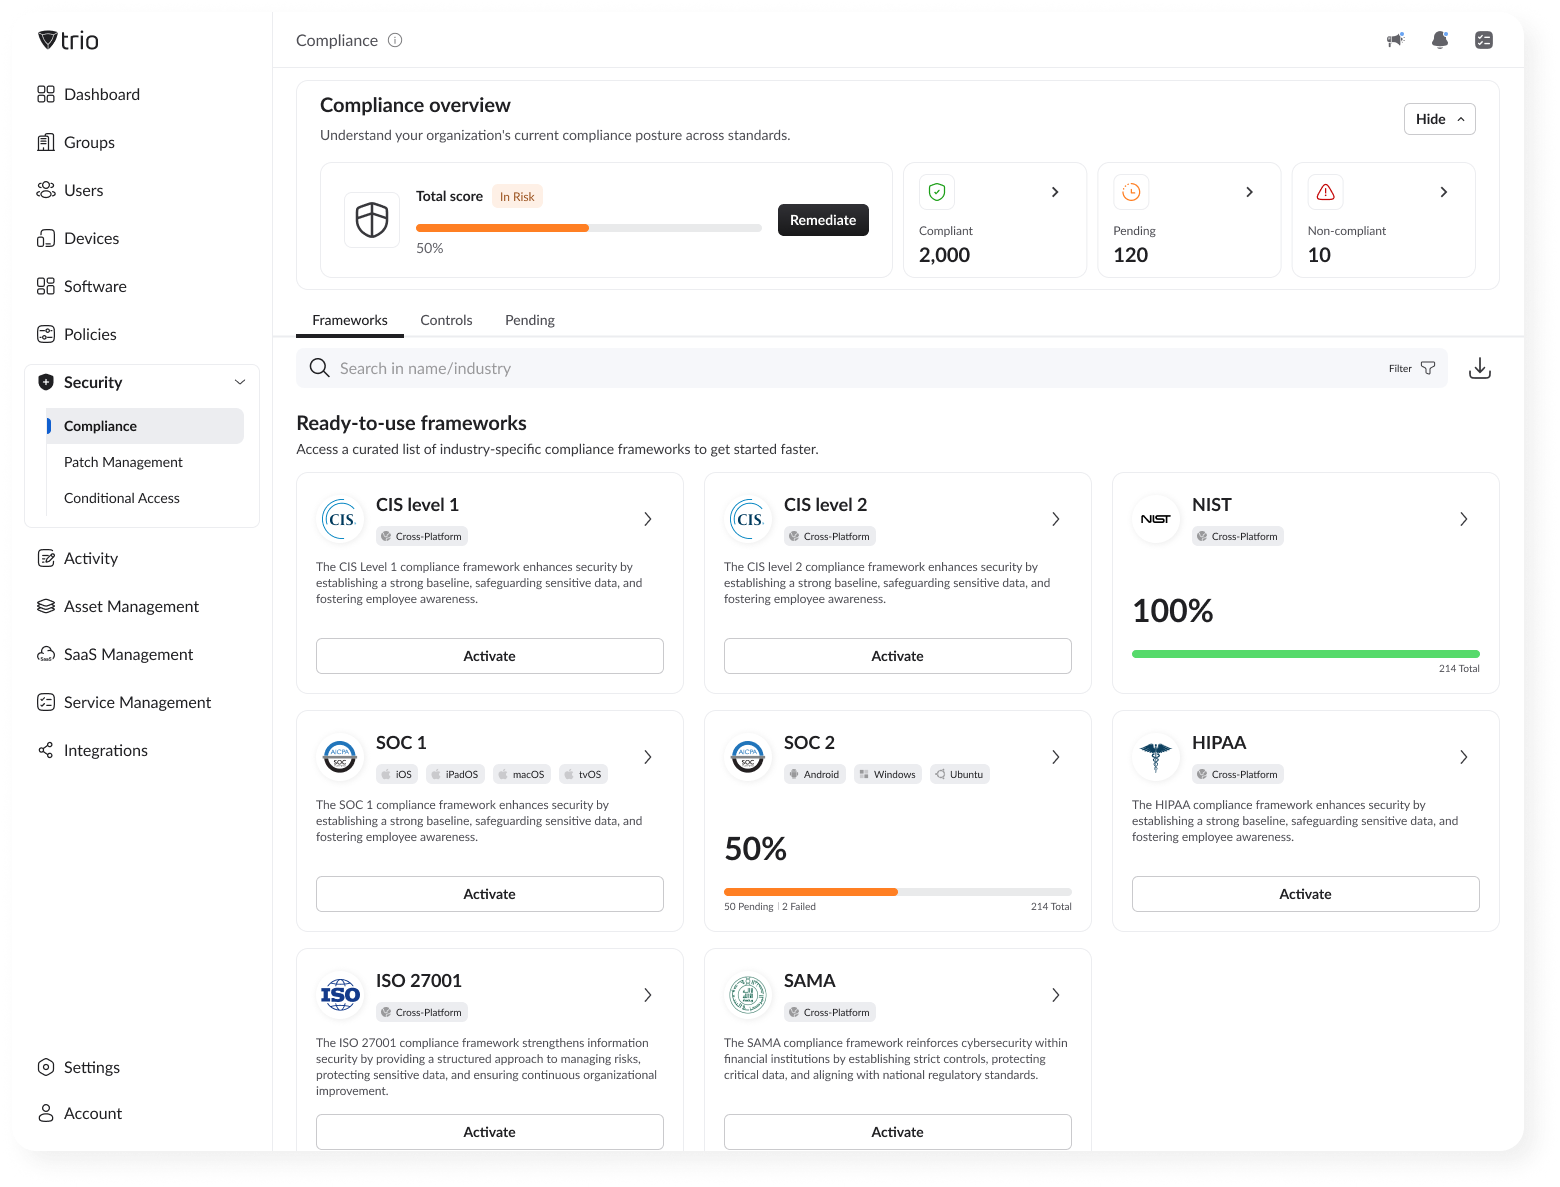Screen dimensions: 1560x1187
Task: Click the SOC 2 progress bar
Action: tap(897, 892)
